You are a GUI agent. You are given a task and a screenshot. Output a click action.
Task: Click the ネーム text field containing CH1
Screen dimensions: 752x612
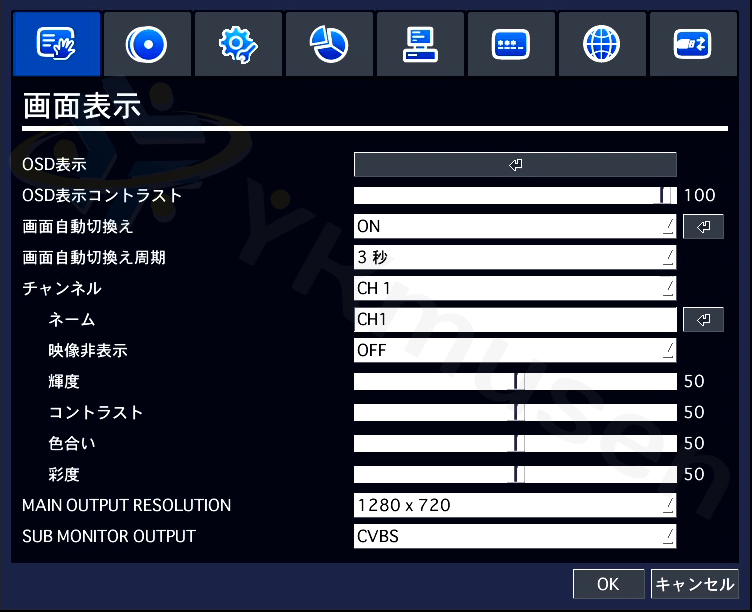pos(515,320)
